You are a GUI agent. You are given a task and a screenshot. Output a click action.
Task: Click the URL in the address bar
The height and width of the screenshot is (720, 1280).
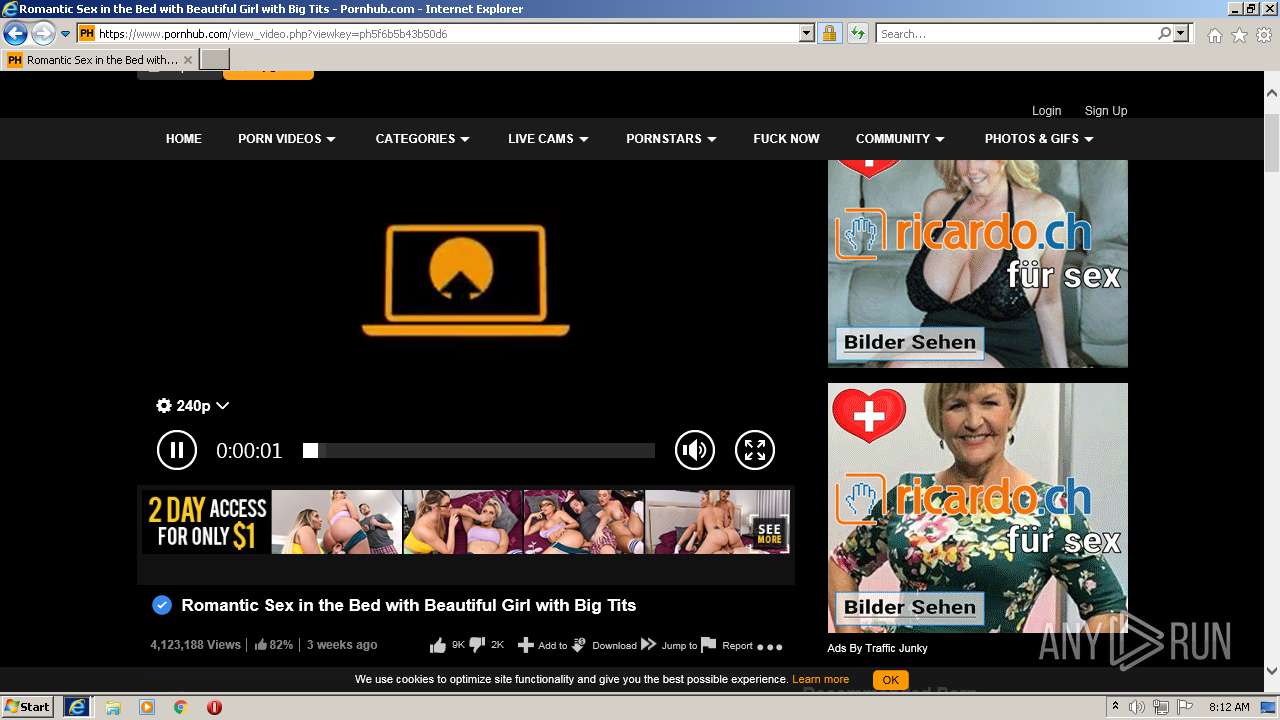pyautogui.click(x=272, y=34)
